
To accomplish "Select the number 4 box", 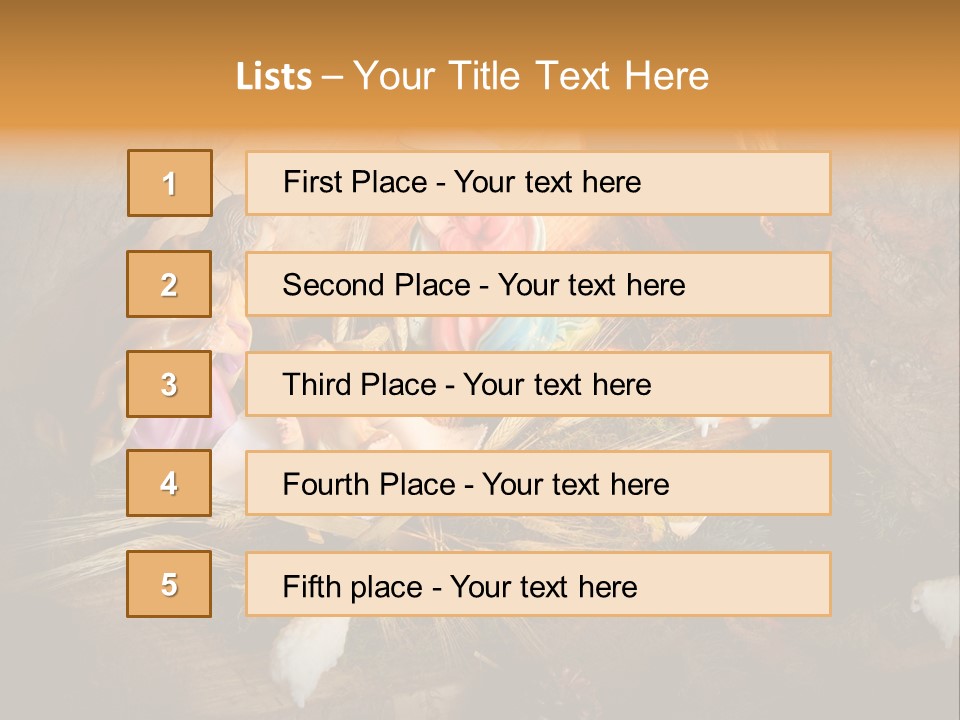I will [170, 483].
